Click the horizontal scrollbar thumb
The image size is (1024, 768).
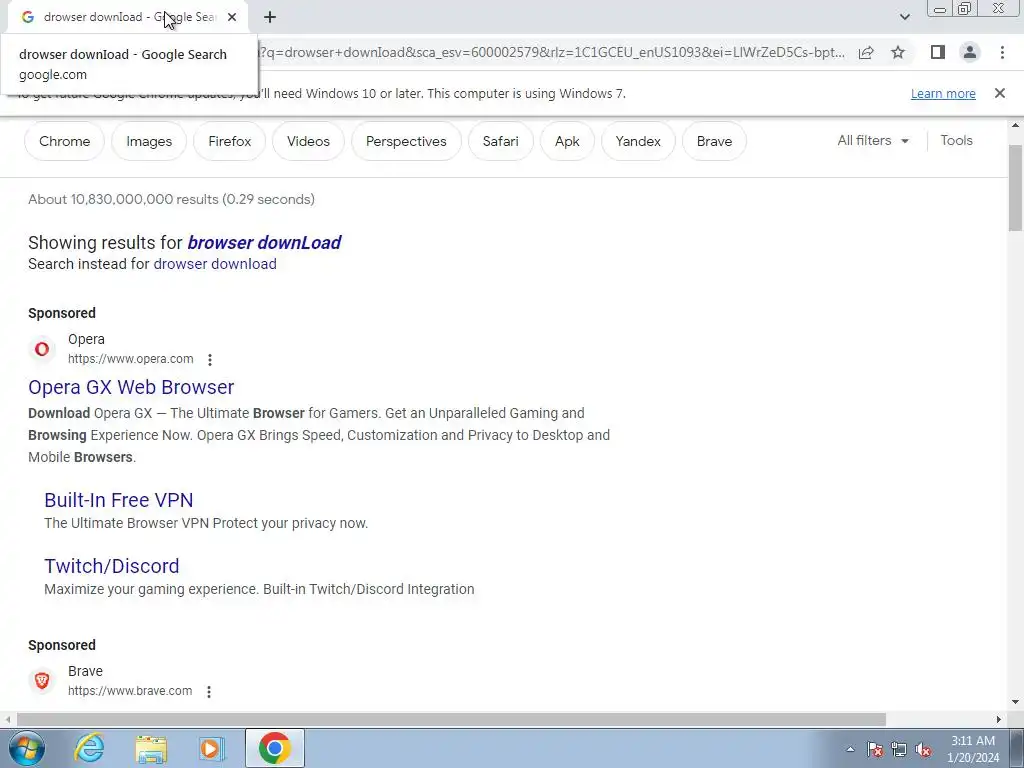tap(451, 720)
